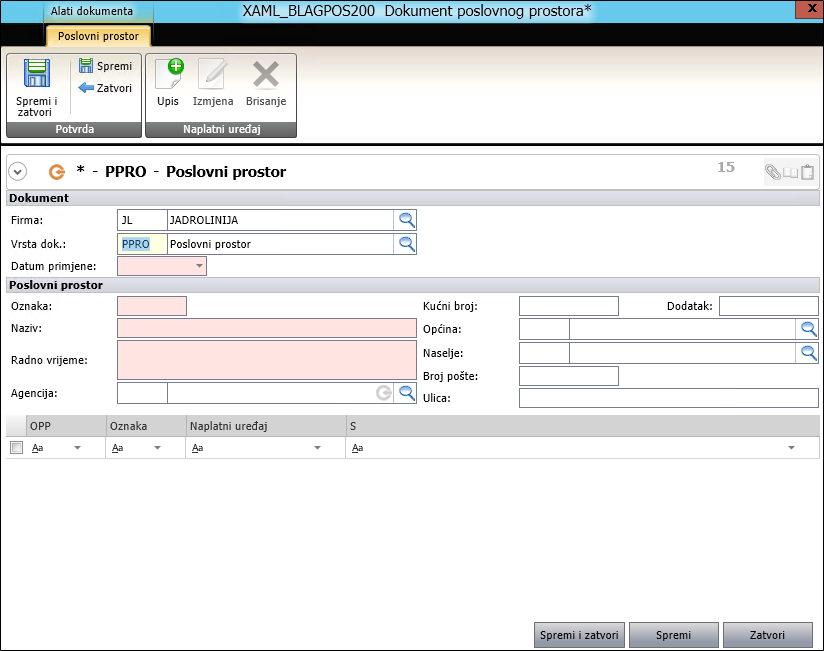
Task: Select the Poslovni prostor ribbon tab
Action: coord(98,36)
